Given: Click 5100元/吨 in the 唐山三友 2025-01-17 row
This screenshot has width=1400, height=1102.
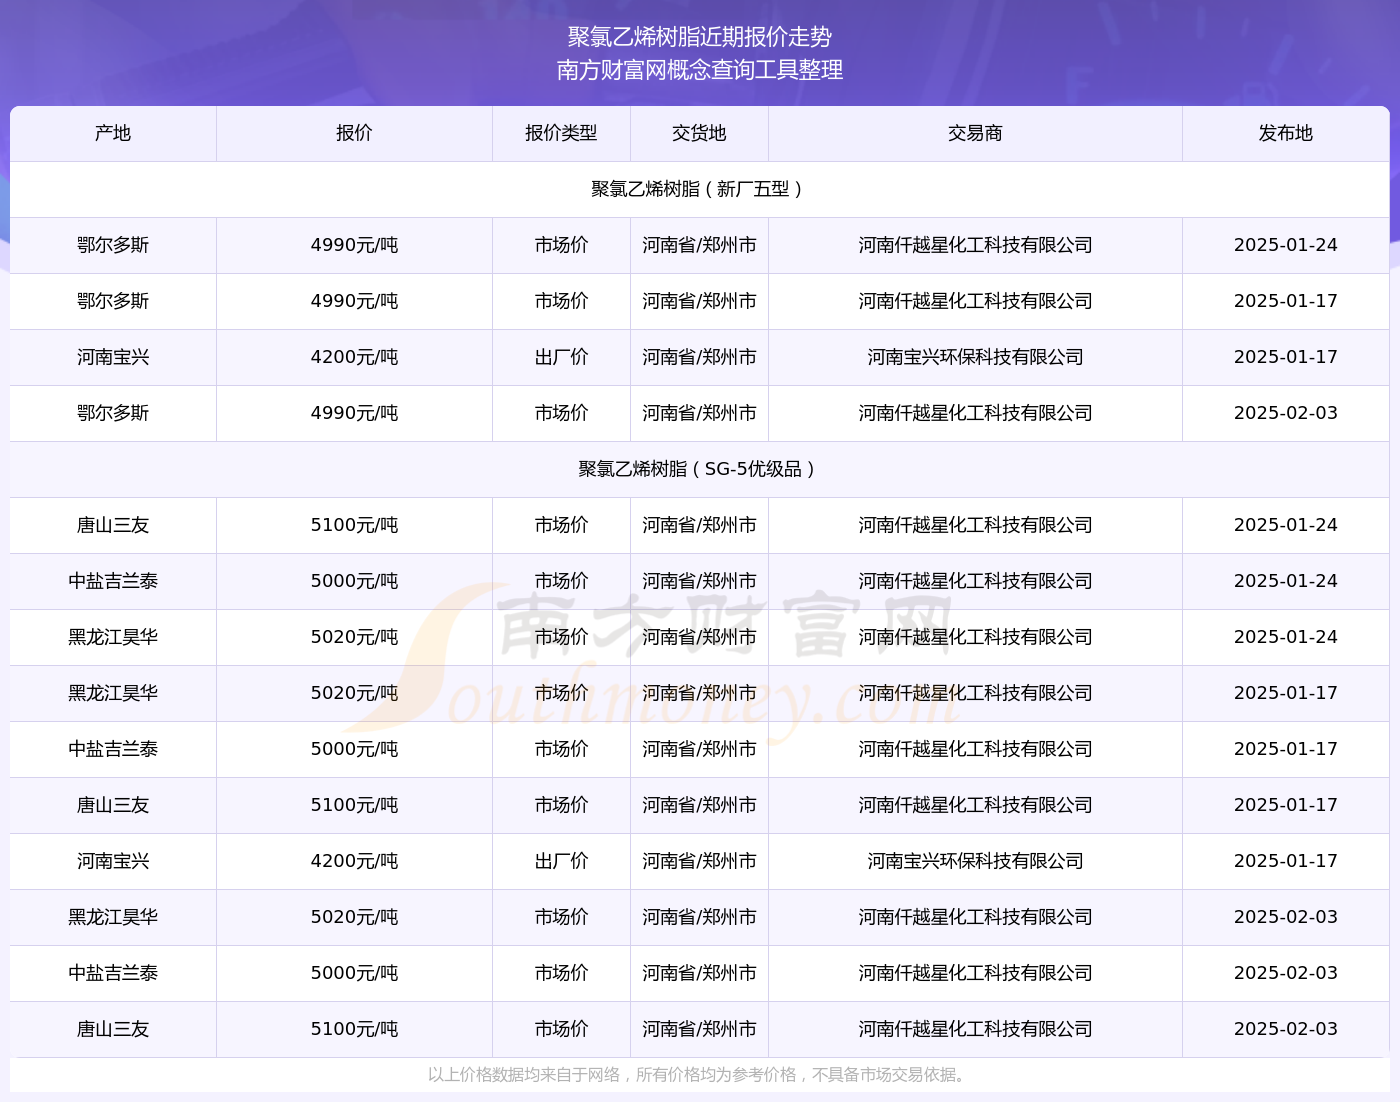Looking at the screenshot, I should 354,805.
